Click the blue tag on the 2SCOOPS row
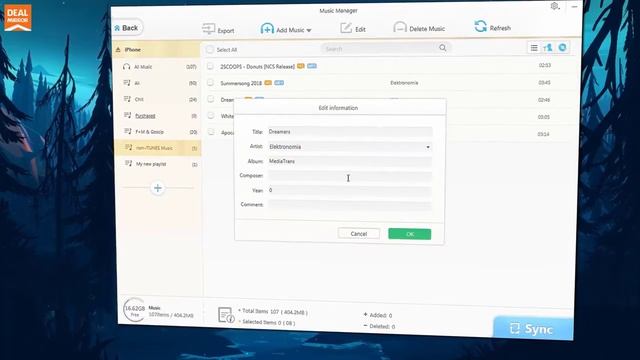Viewport: 640px width, 360px height. (312, 66)
